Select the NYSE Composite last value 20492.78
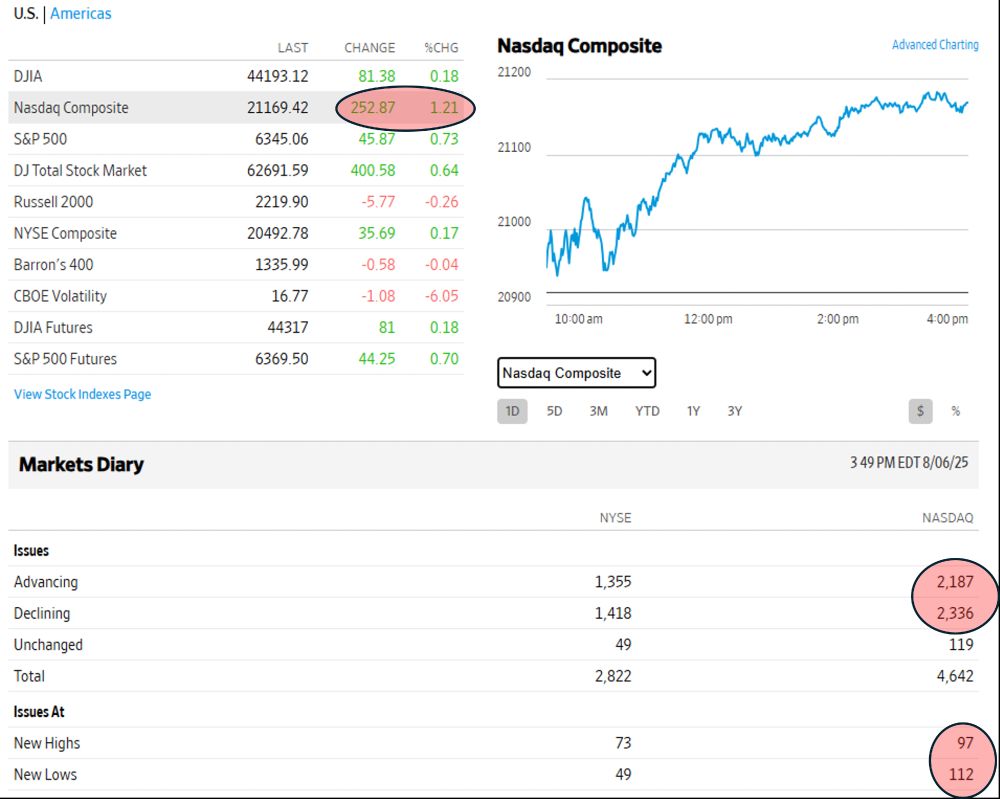The width and height of the screenshot is (1000, 799). (x=277, y=233)
